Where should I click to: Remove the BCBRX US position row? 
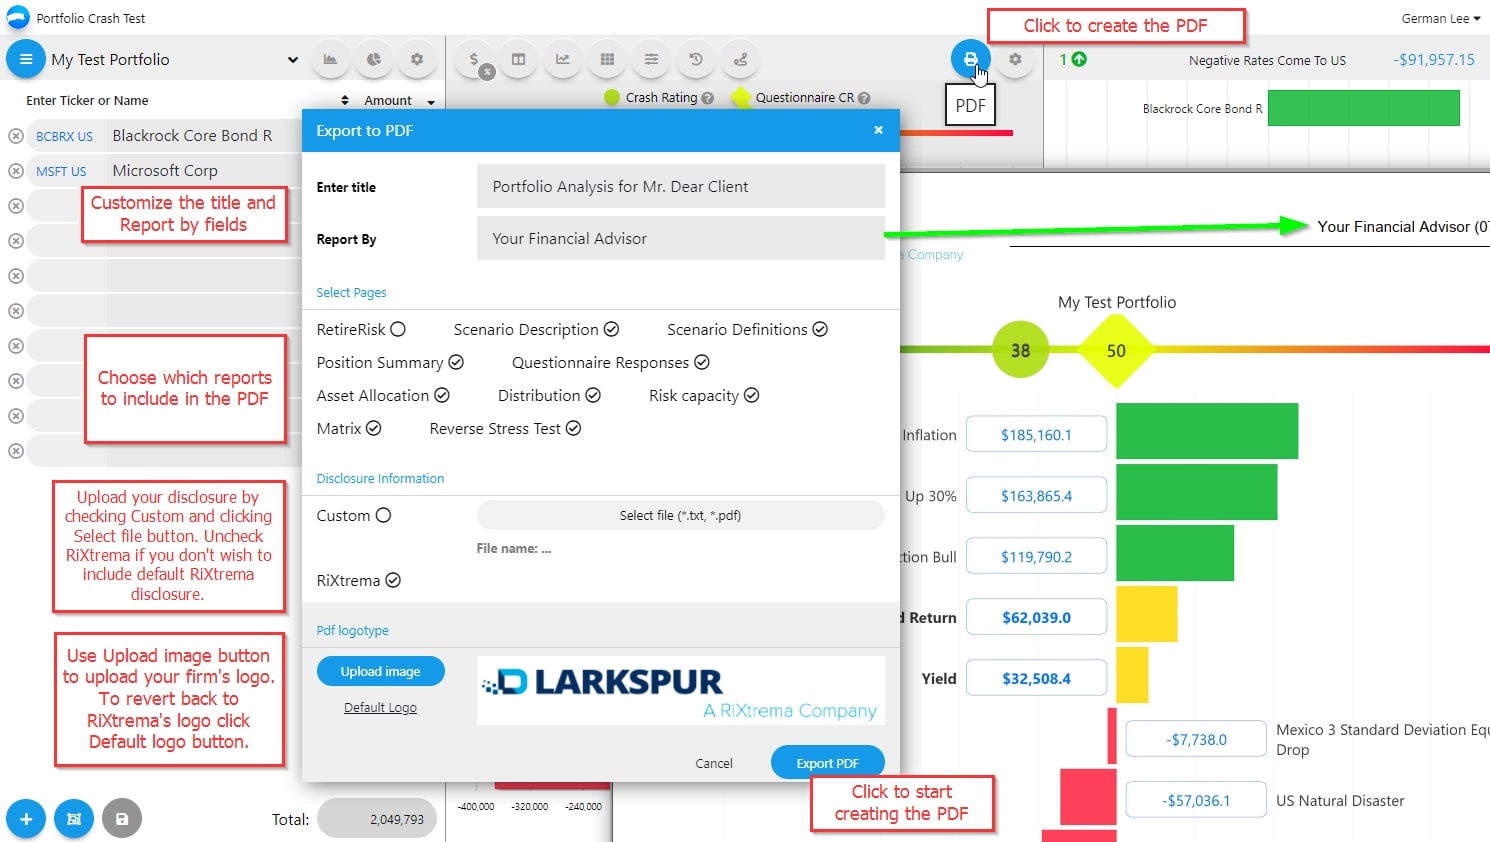(16, 136)
